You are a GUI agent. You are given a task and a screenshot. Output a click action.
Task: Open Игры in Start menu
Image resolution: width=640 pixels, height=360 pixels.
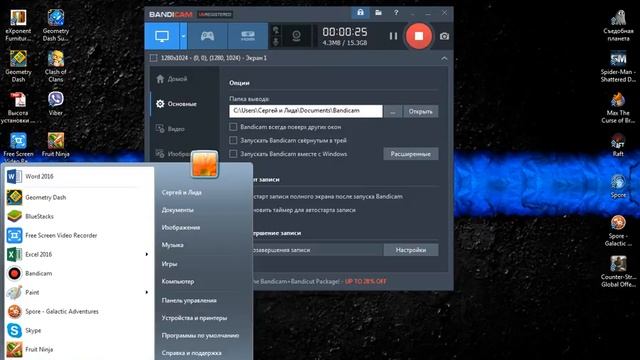[x=169, y=264]
